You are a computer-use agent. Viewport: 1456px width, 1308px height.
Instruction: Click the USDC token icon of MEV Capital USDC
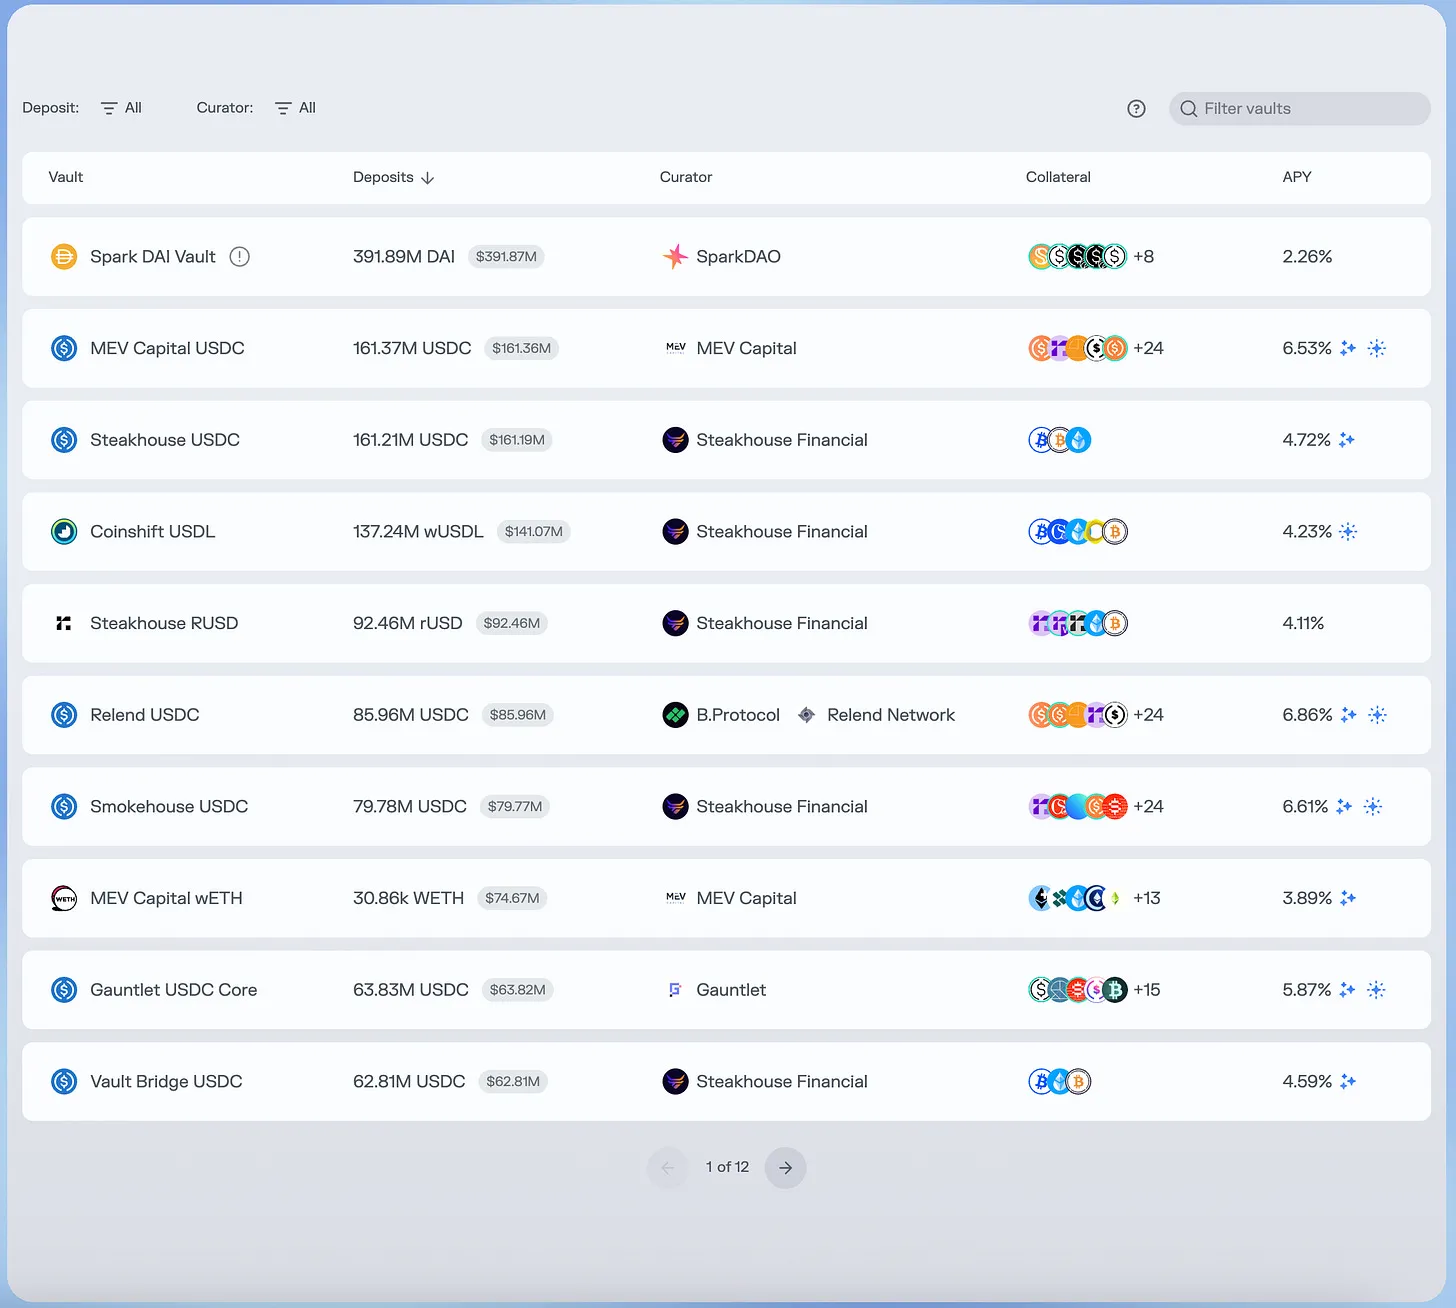click(64, 348)
